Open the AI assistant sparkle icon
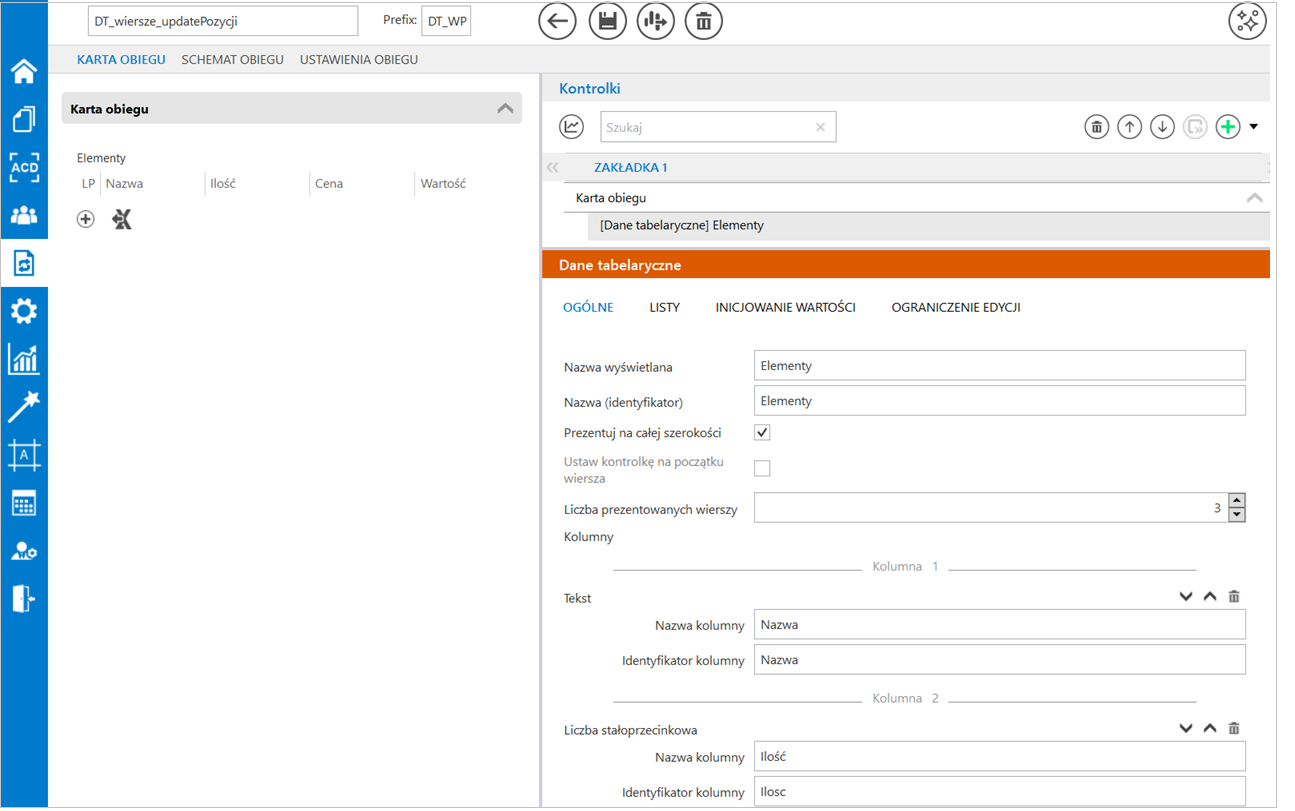1295x811 pixels. (x=1247, y=21)
